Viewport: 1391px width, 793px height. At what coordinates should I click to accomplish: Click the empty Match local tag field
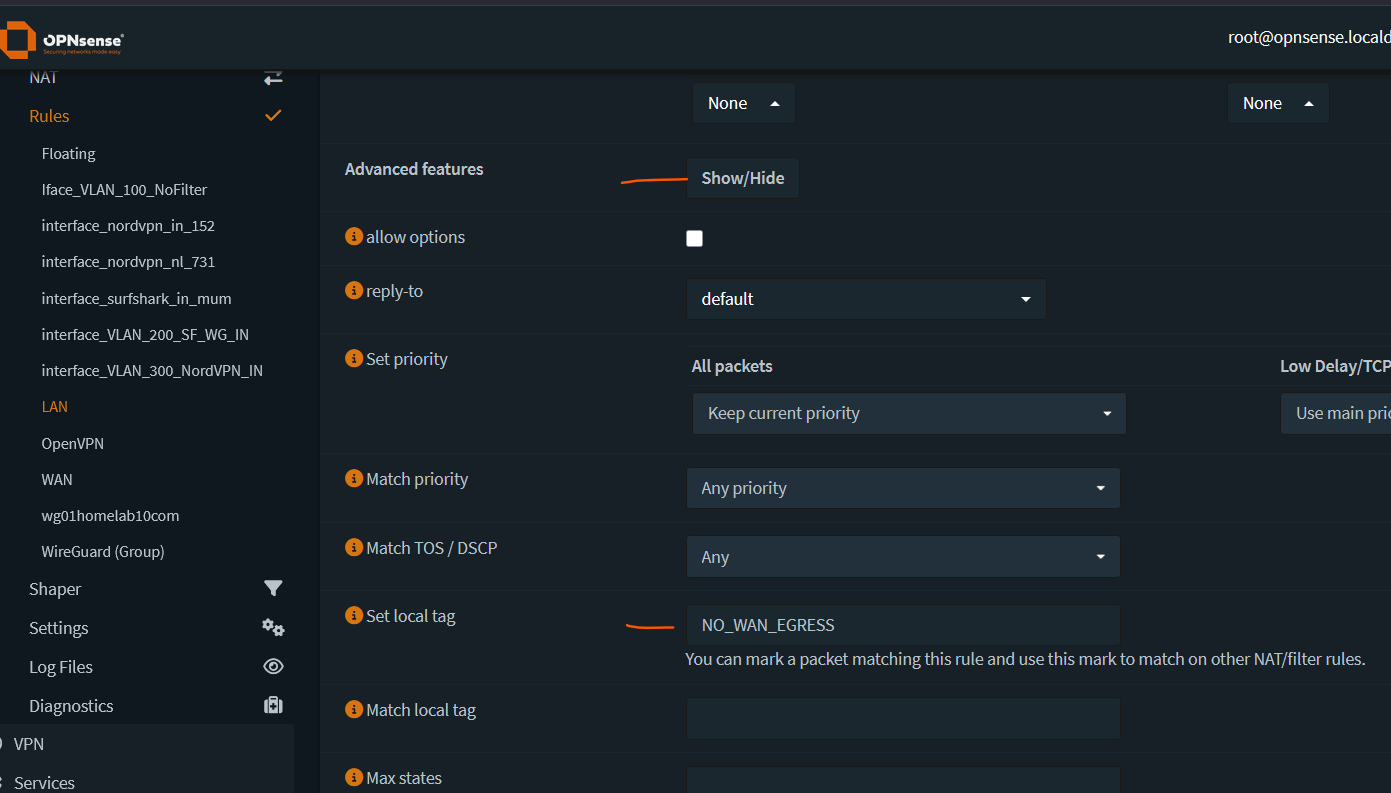pyautogui.click(x=903, y=719)
